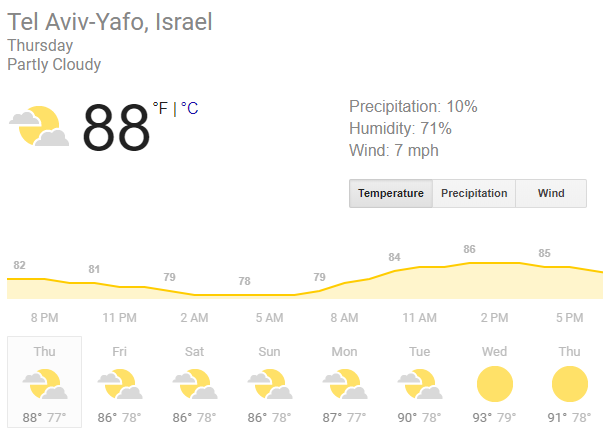Open the Precipitation graph tab

pos(474,193)
